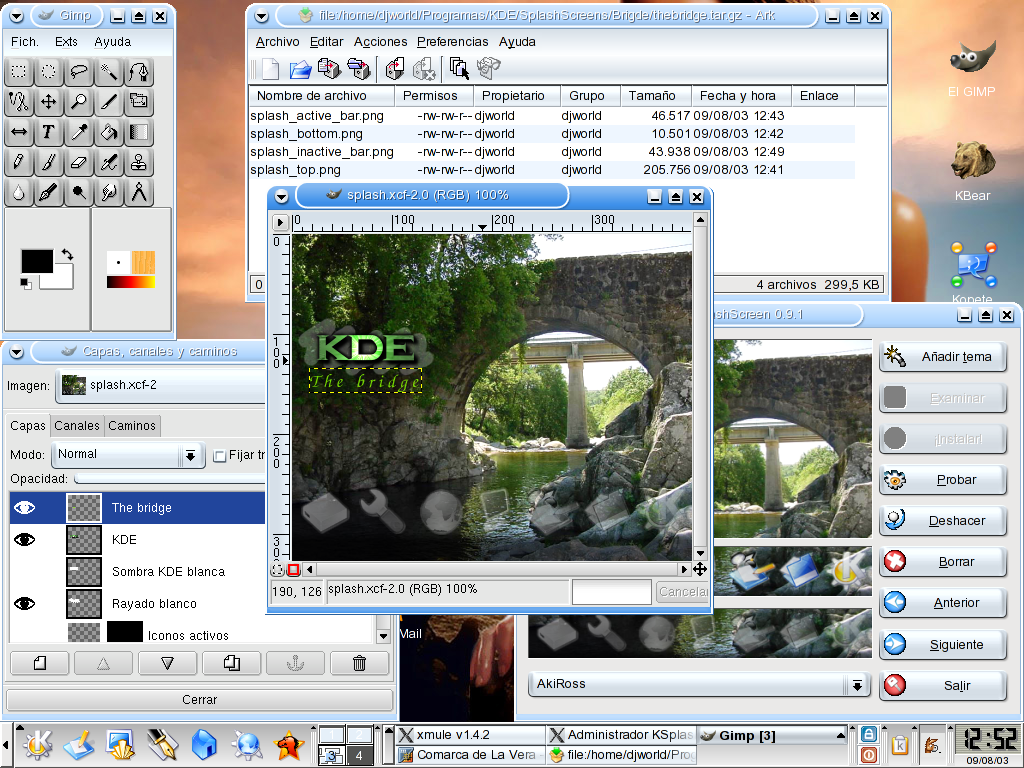Image resolution: width=1024 pixels, height=768 pixels.
Task: Open the Archivo menu in Ark
Action: 278,42
